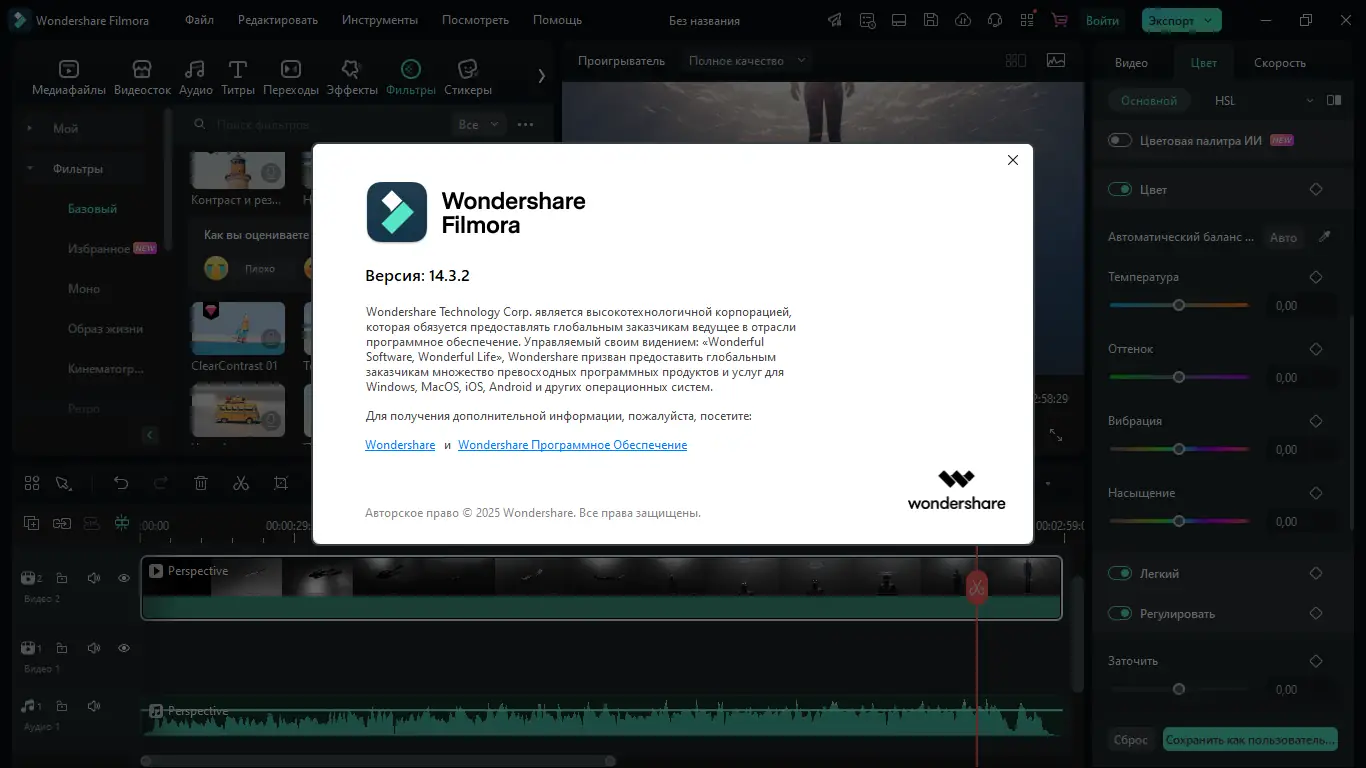Open the Инструменты menu
This screenshot has width=1366, height=768.
pyautogui.click(x=380, y=20)
